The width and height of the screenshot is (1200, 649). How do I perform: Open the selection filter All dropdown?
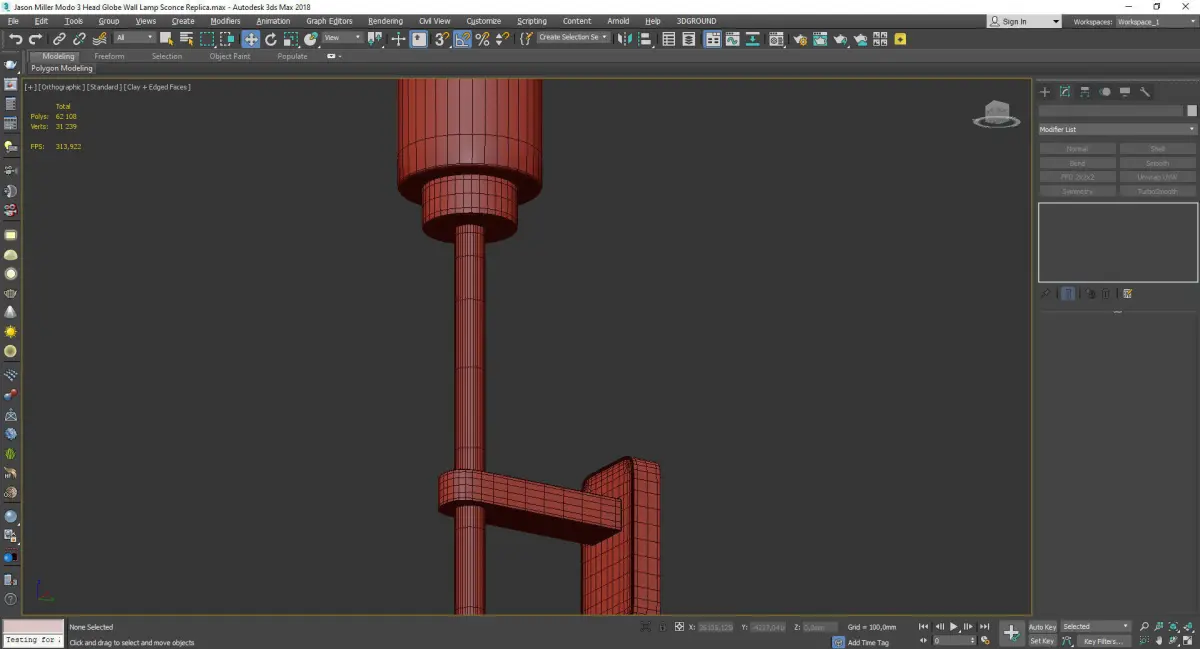[x=134, y=38]
